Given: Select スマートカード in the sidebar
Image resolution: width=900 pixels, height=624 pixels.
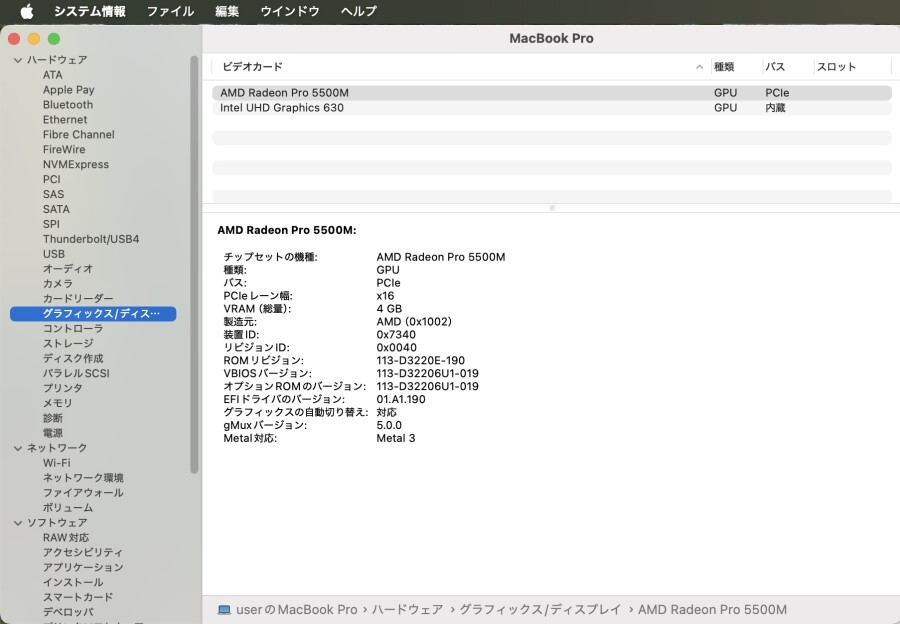Looking at the screenshot, I should coord(78,597).
